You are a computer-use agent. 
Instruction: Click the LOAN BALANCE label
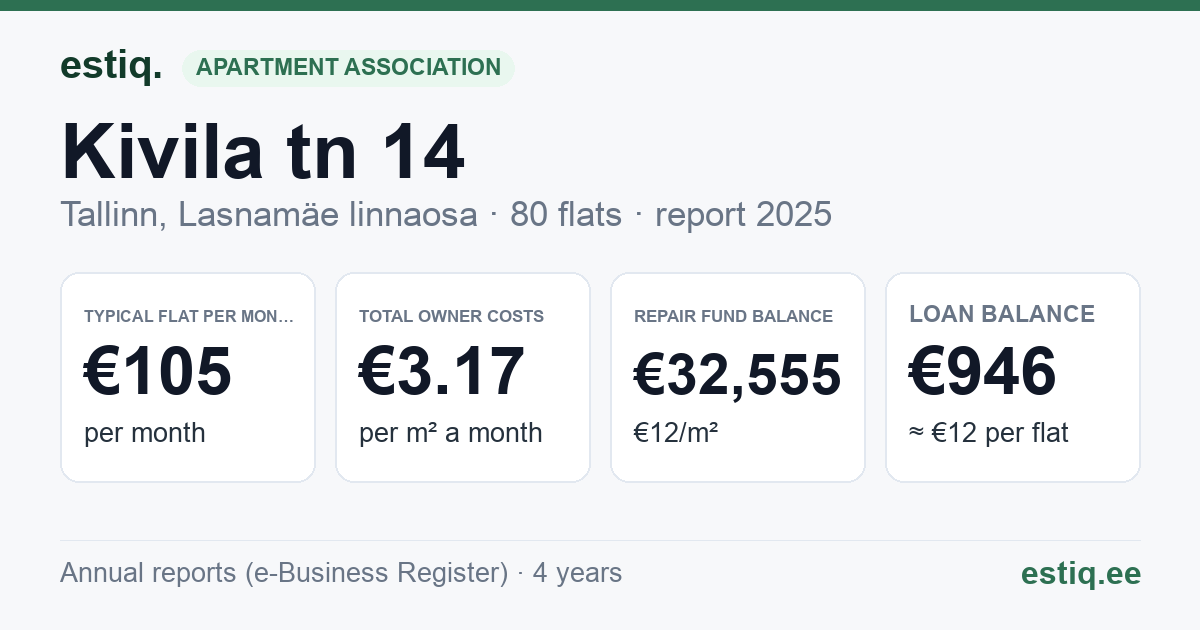(x=1002, y=314)
